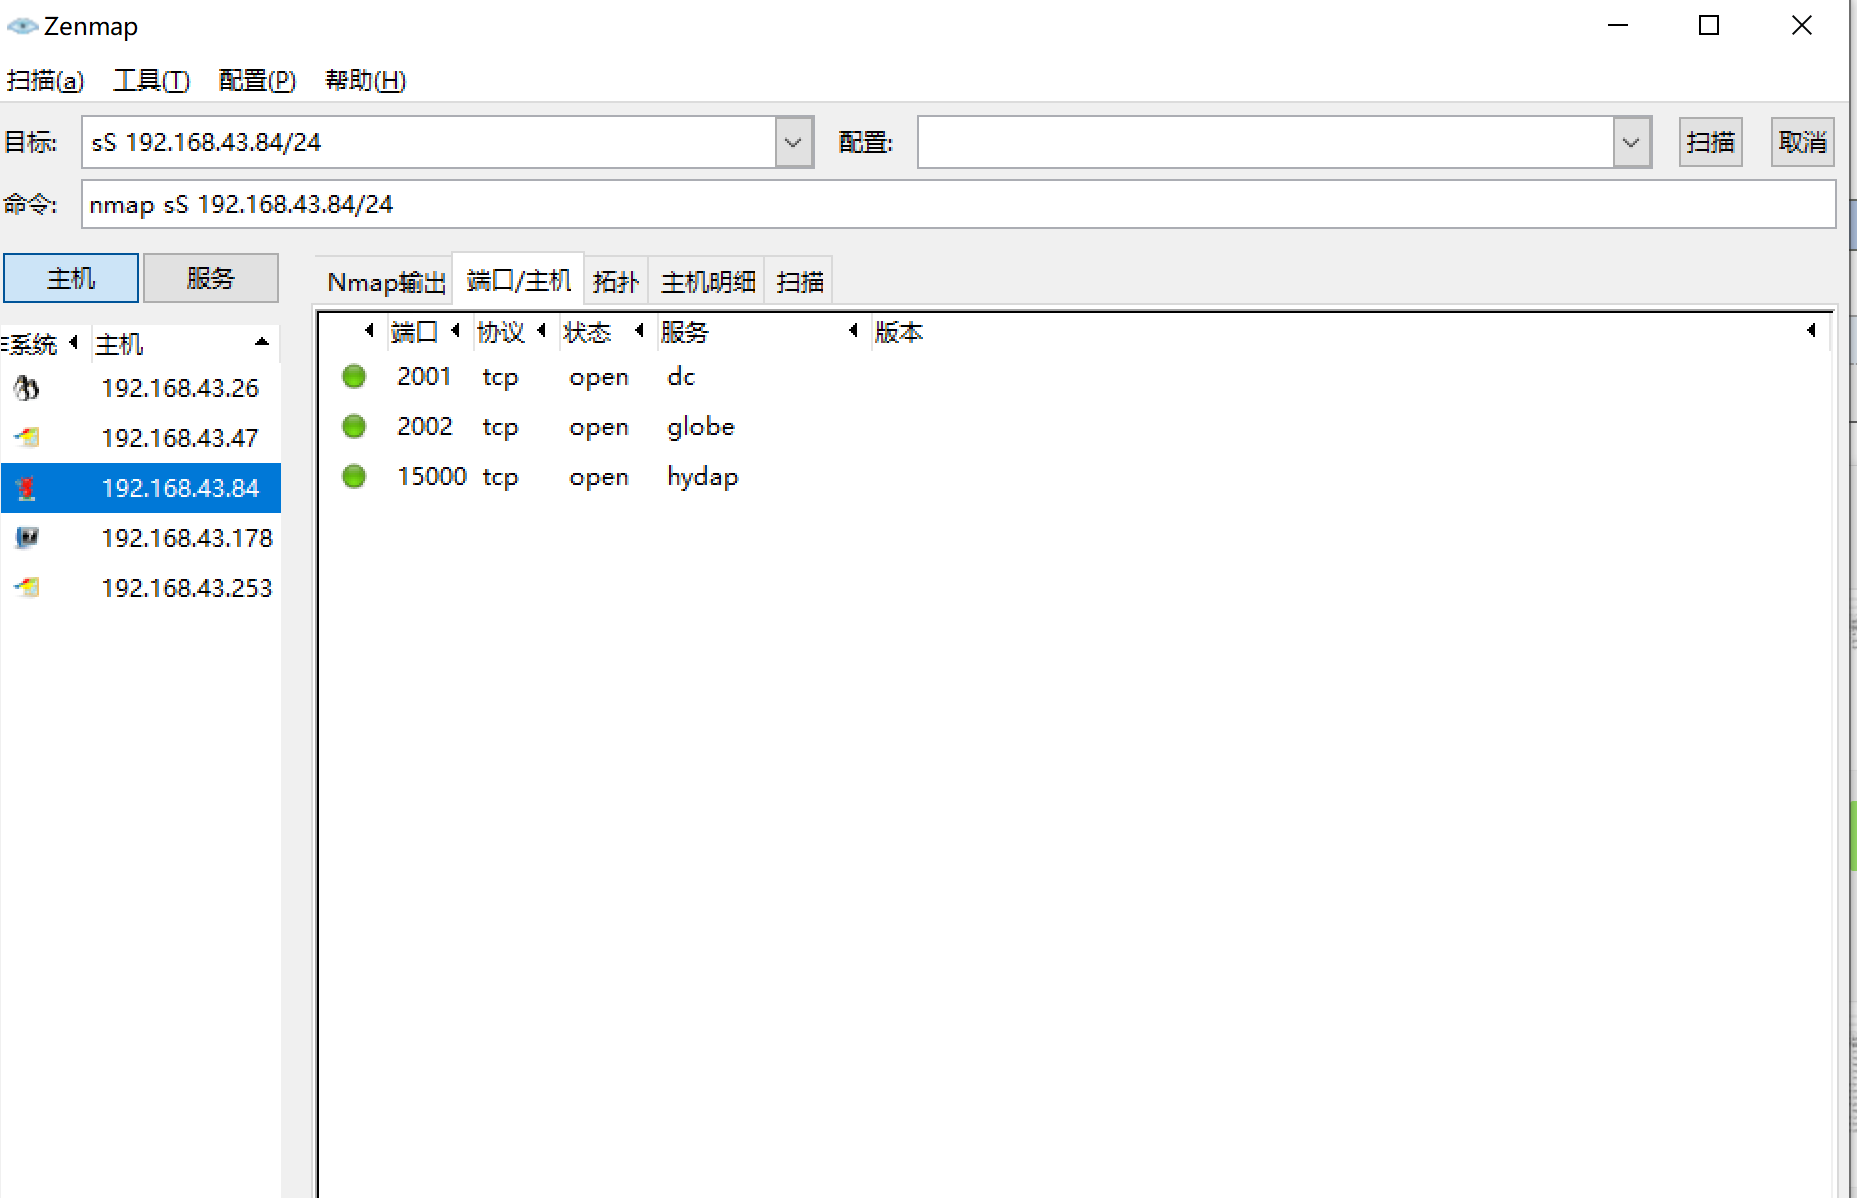Open the target (目标) dropdown arrow
Viewport: 1857px width, 1198px height.
(794, 142)
